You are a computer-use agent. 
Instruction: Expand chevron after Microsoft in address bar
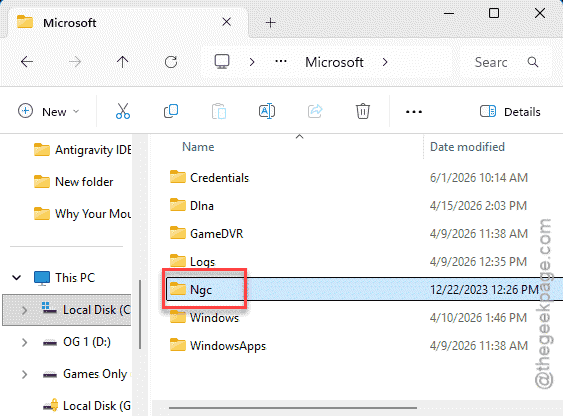pyautogui.click(x=385, y=62)
